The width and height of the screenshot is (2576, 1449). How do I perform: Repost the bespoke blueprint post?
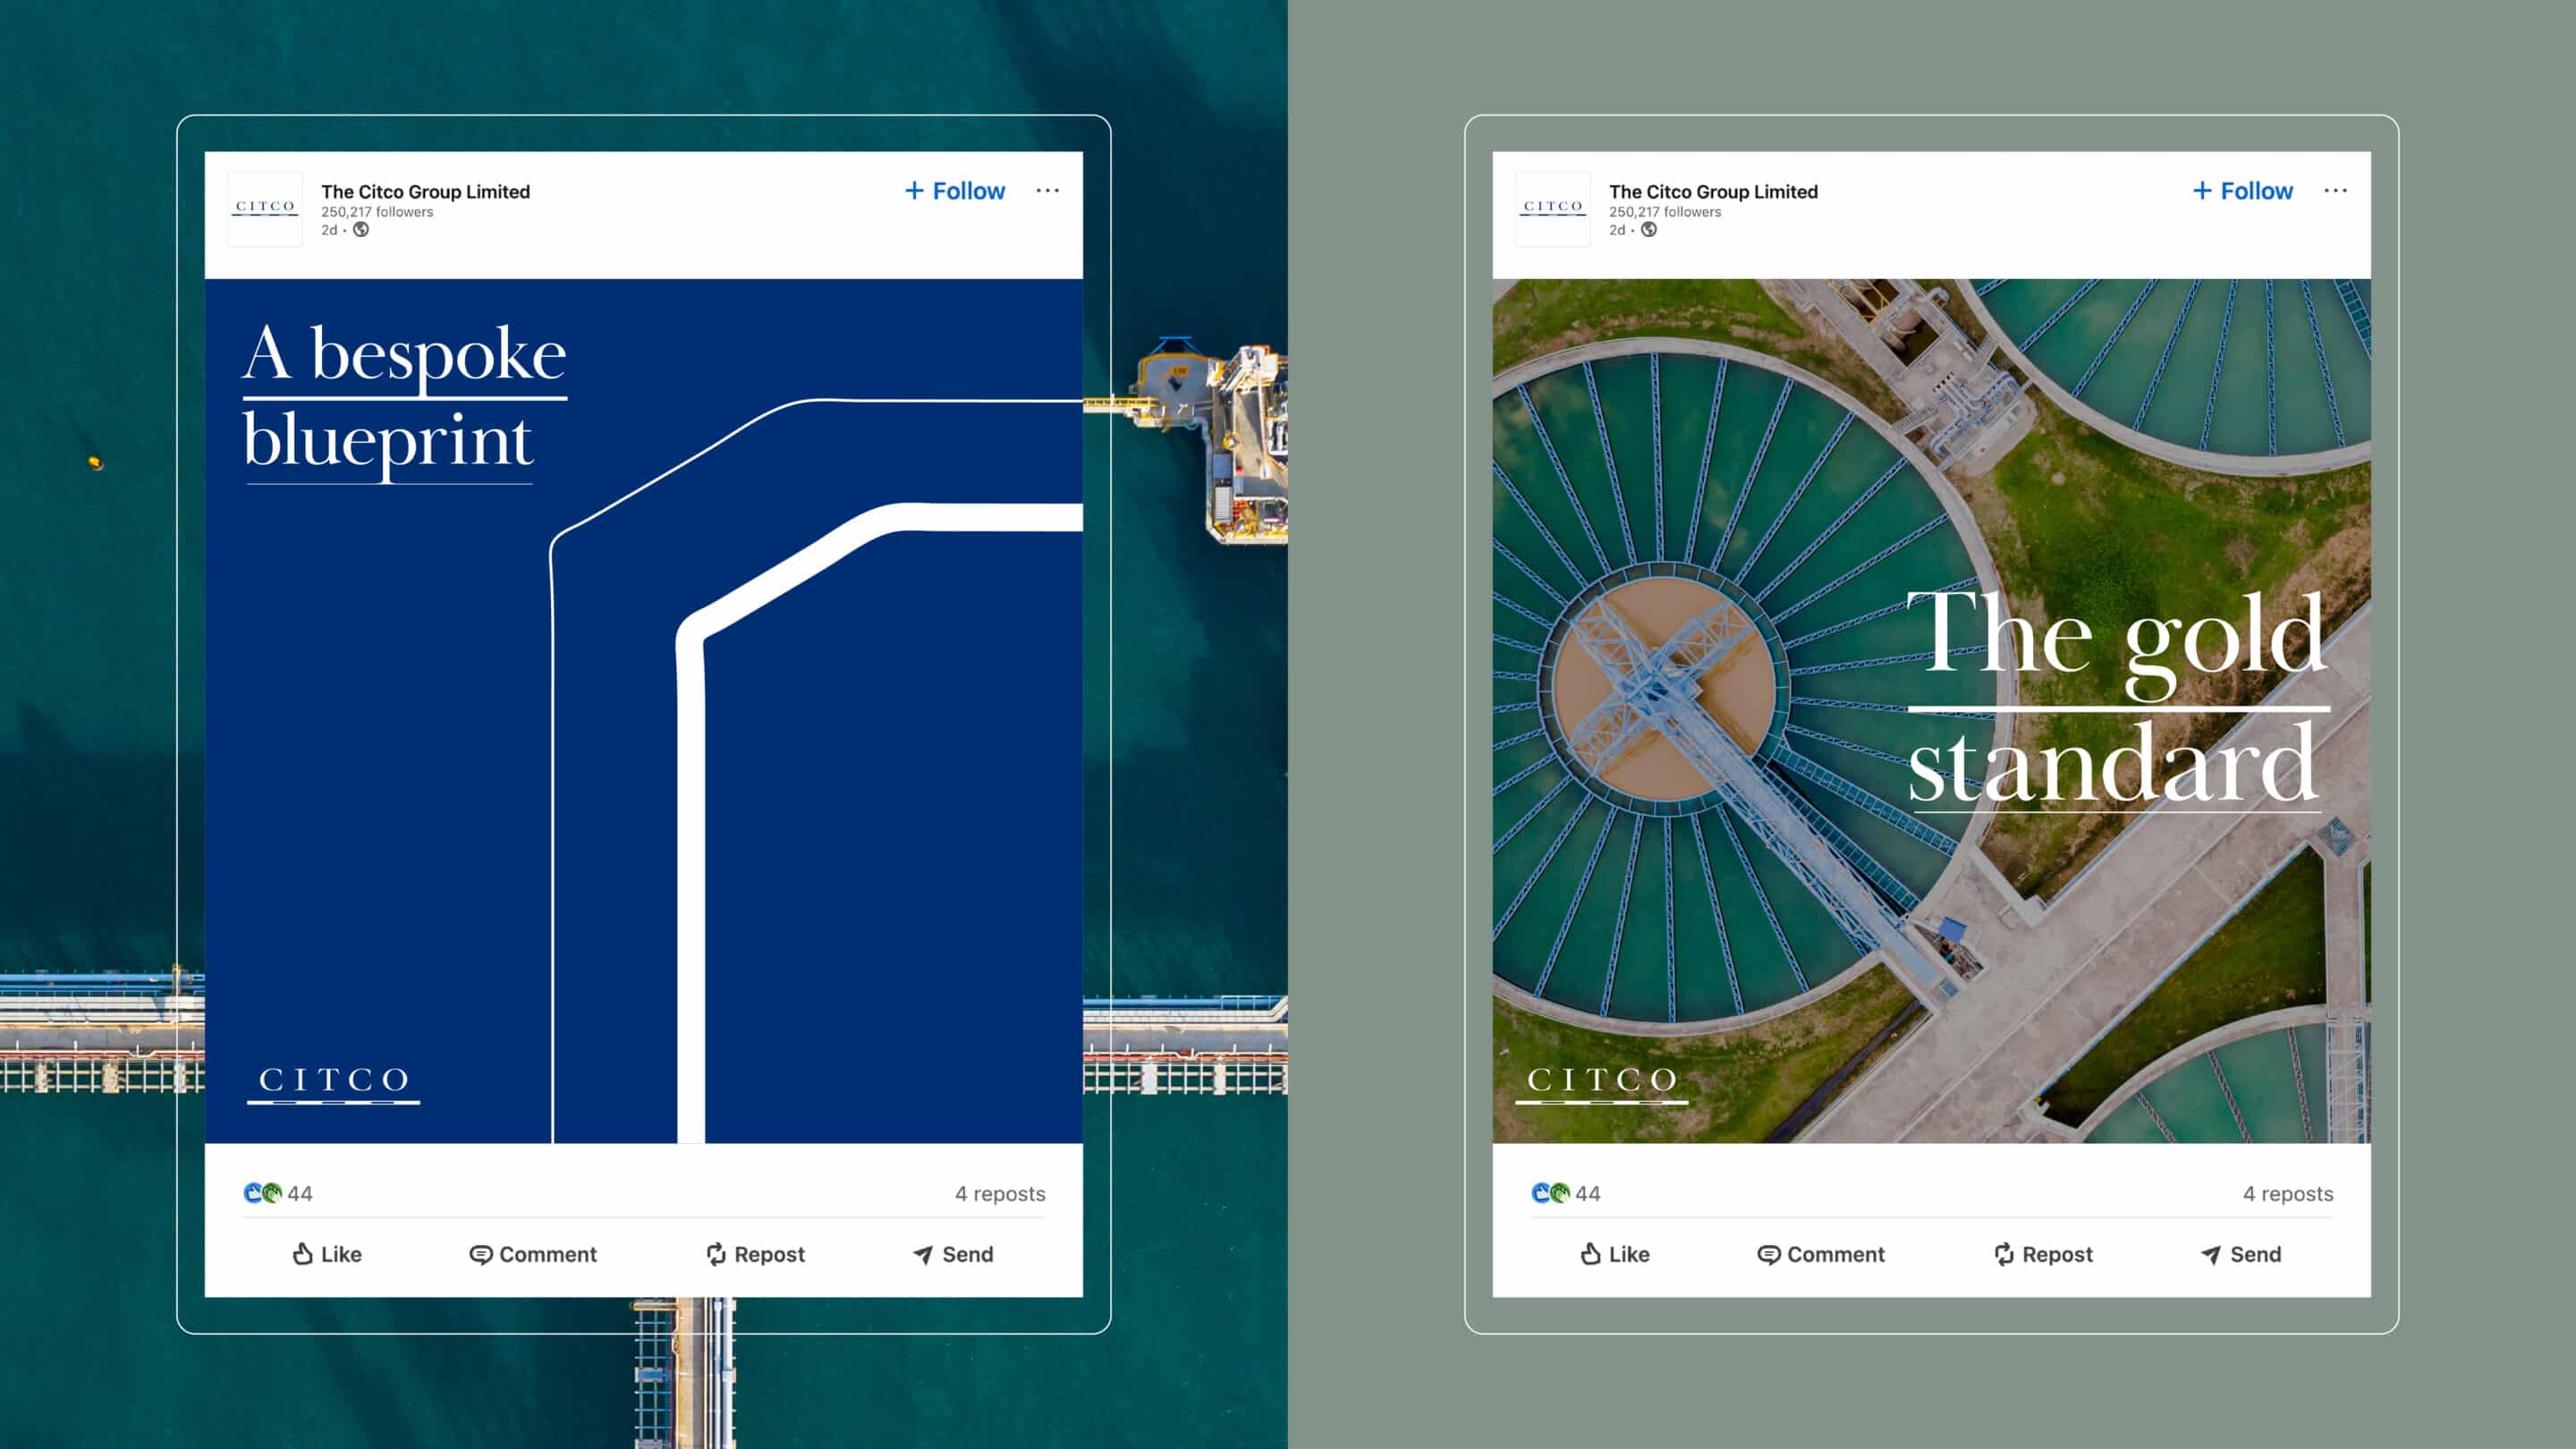(x=755, y=1254)
